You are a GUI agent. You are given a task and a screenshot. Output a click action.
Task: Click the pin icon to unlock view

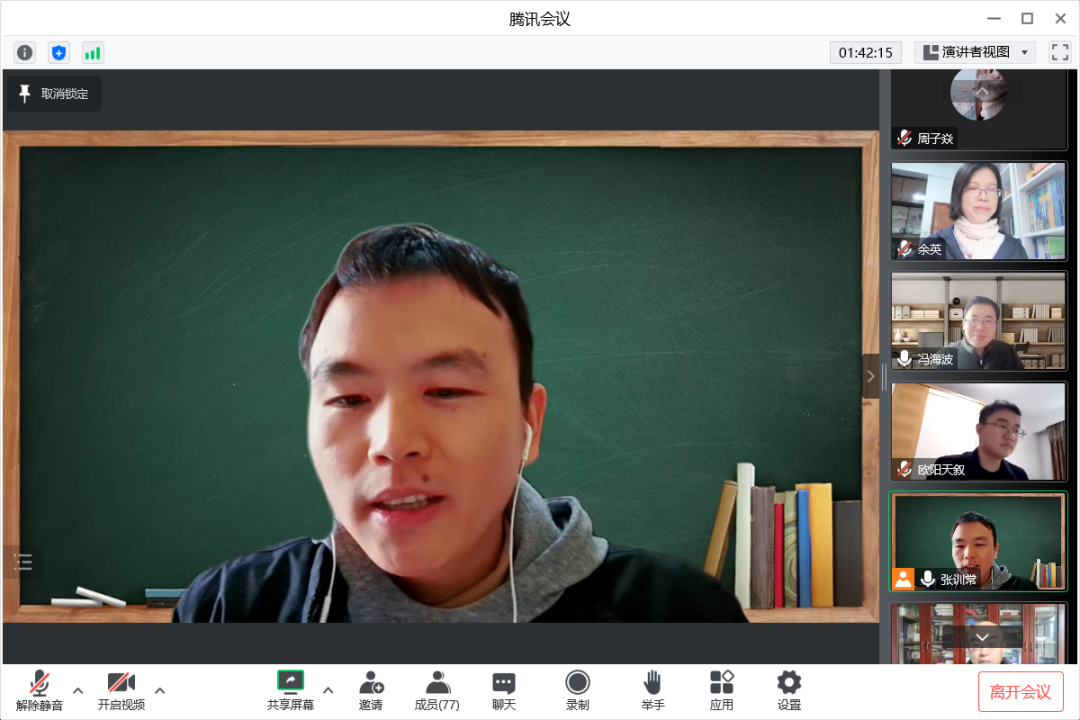25,94
